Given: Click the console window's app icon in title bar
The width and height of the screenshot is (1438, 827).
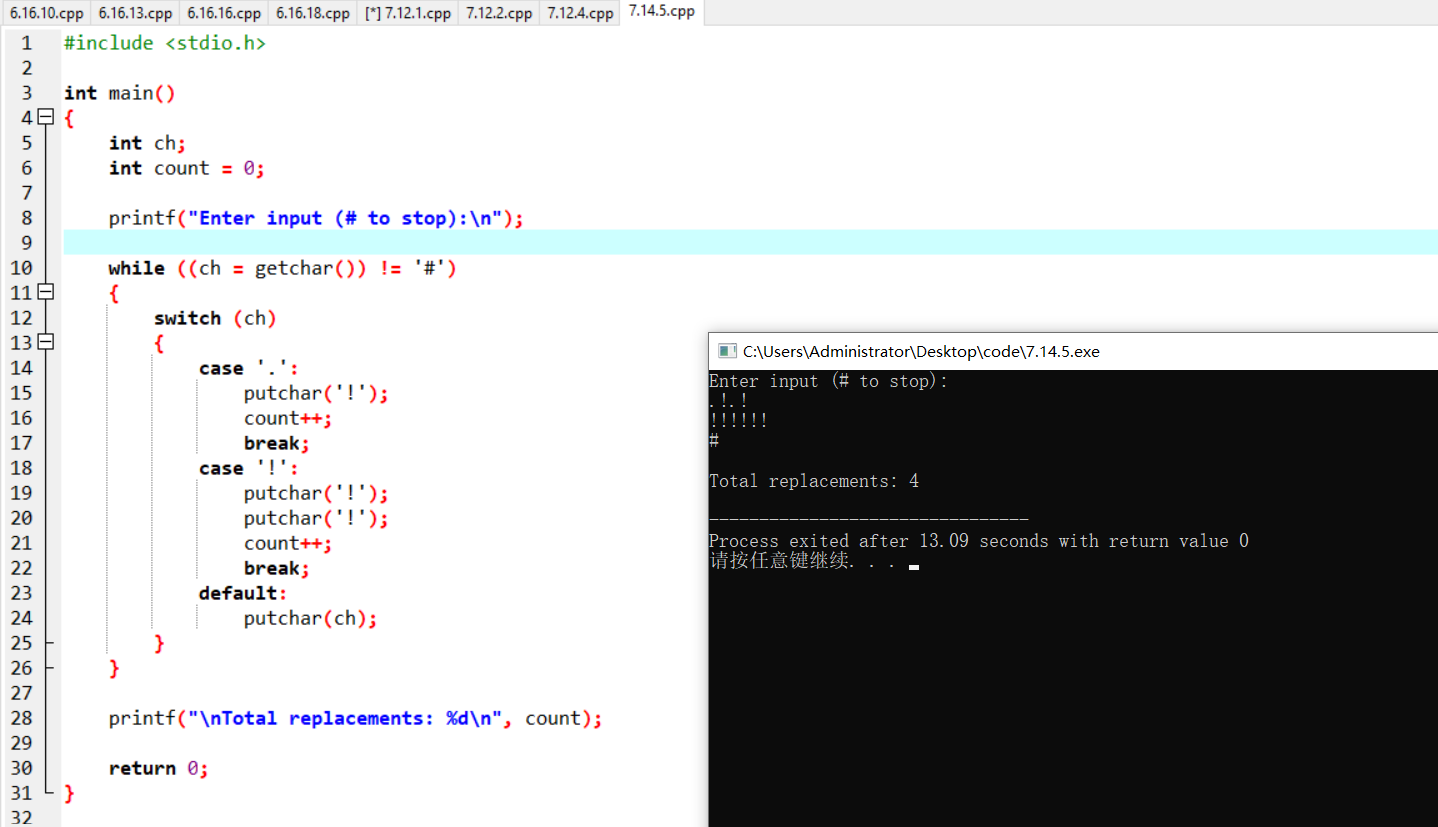Looking at the screenshot, I should pyautogui.click(x=727, y=351).
